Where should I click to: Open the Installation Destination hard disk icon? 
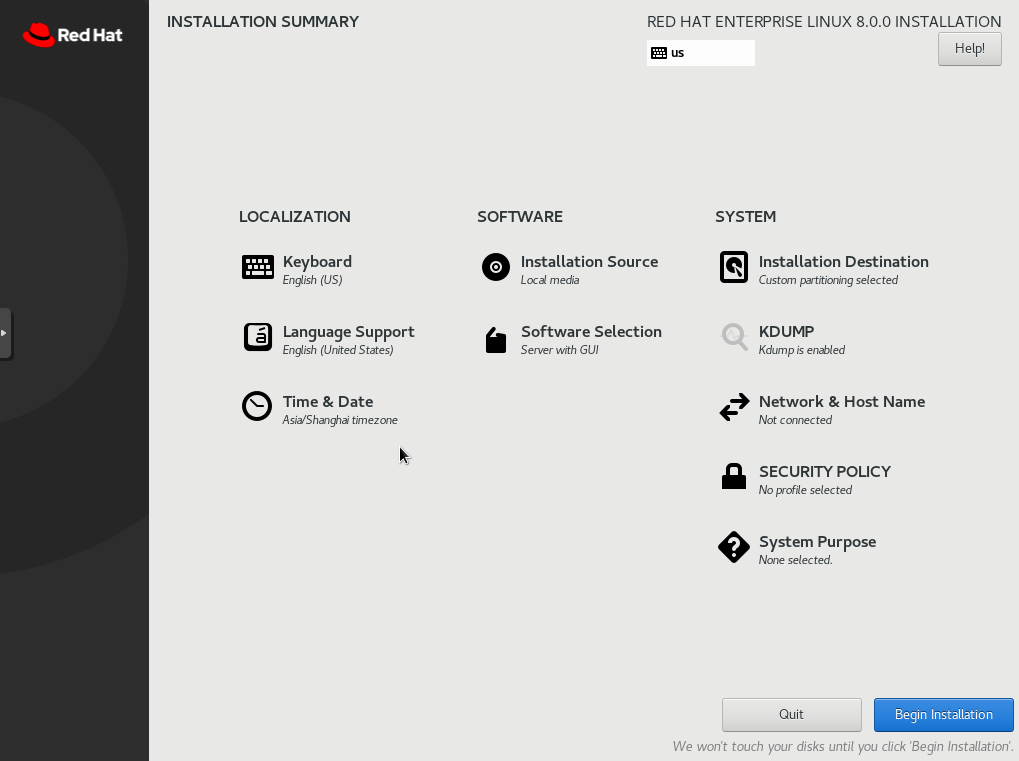click(x=734, y=267)
